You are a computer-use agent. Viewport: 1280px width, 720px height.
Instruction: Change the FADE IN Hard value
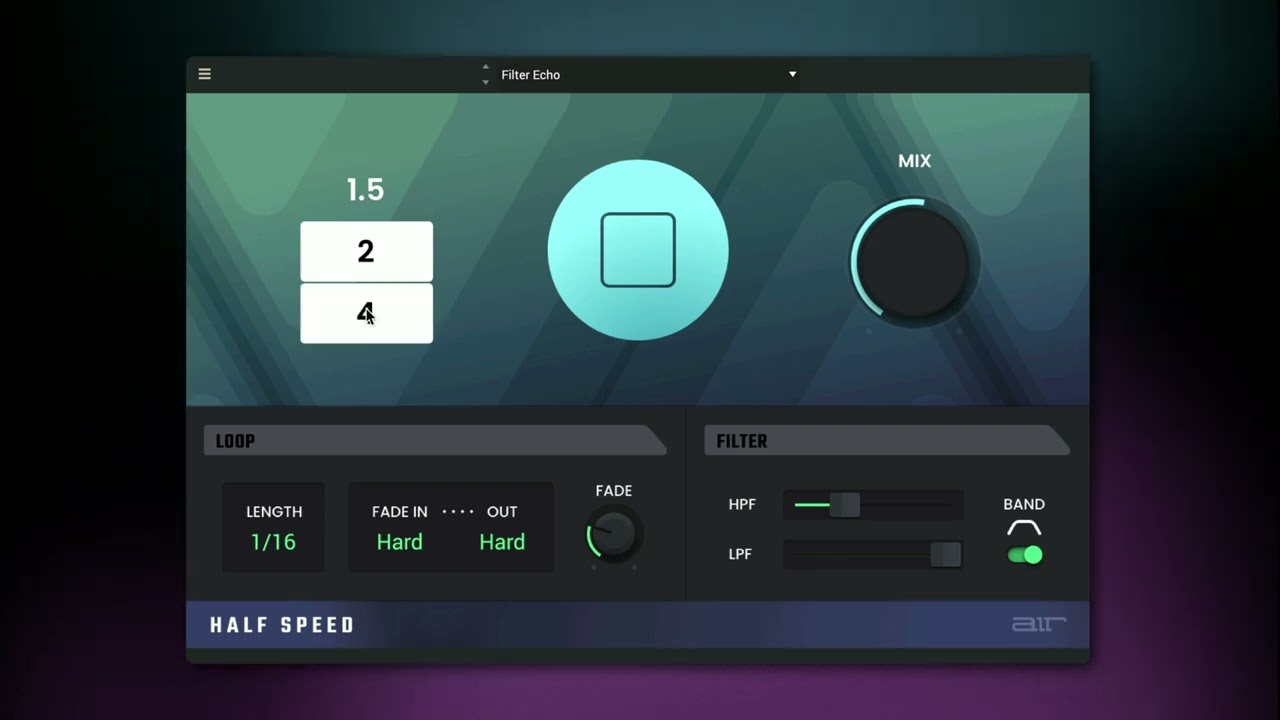point(400,542)
